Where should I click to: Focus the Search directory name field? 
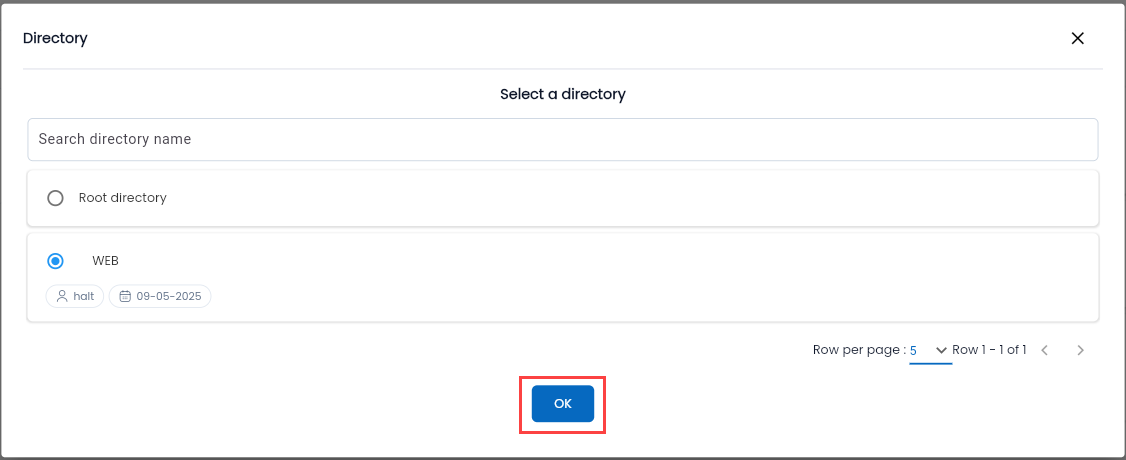tap(562, 139)
